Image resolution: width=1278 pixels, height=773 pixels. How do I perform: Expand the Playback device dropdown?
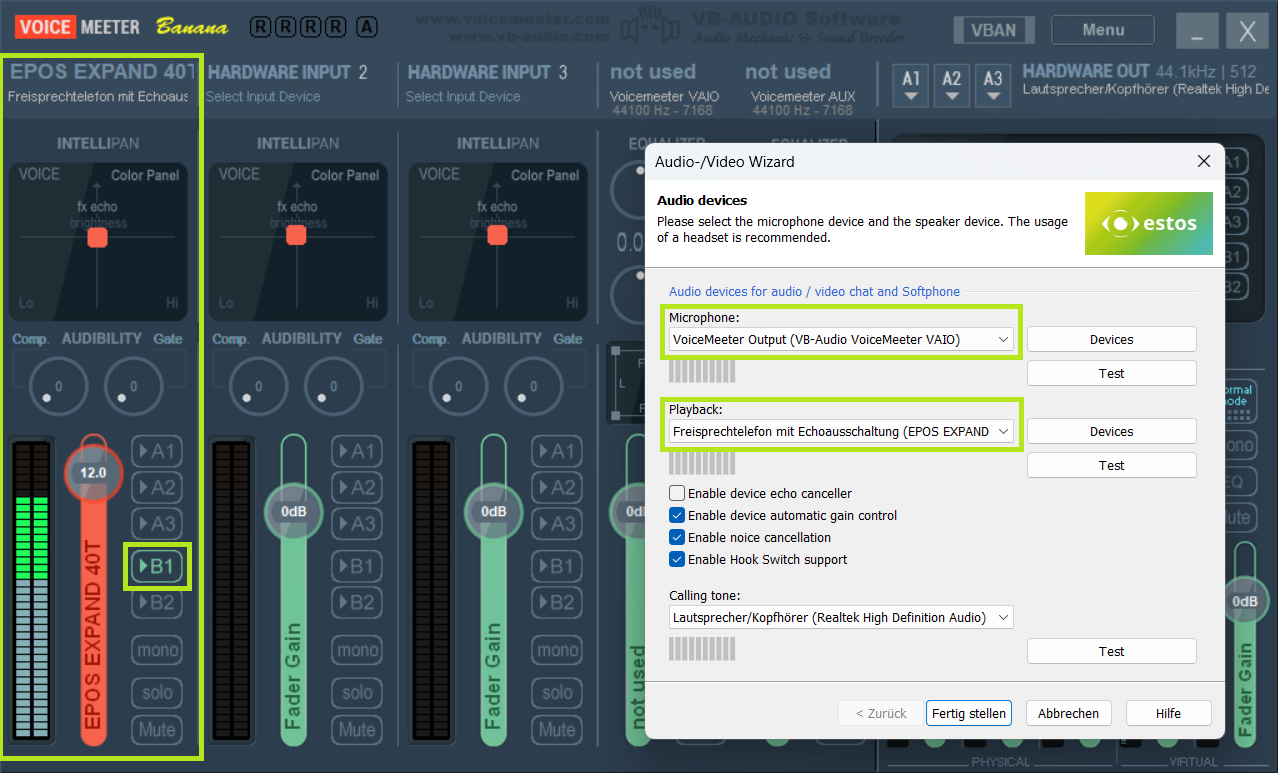tap(841, 432)
